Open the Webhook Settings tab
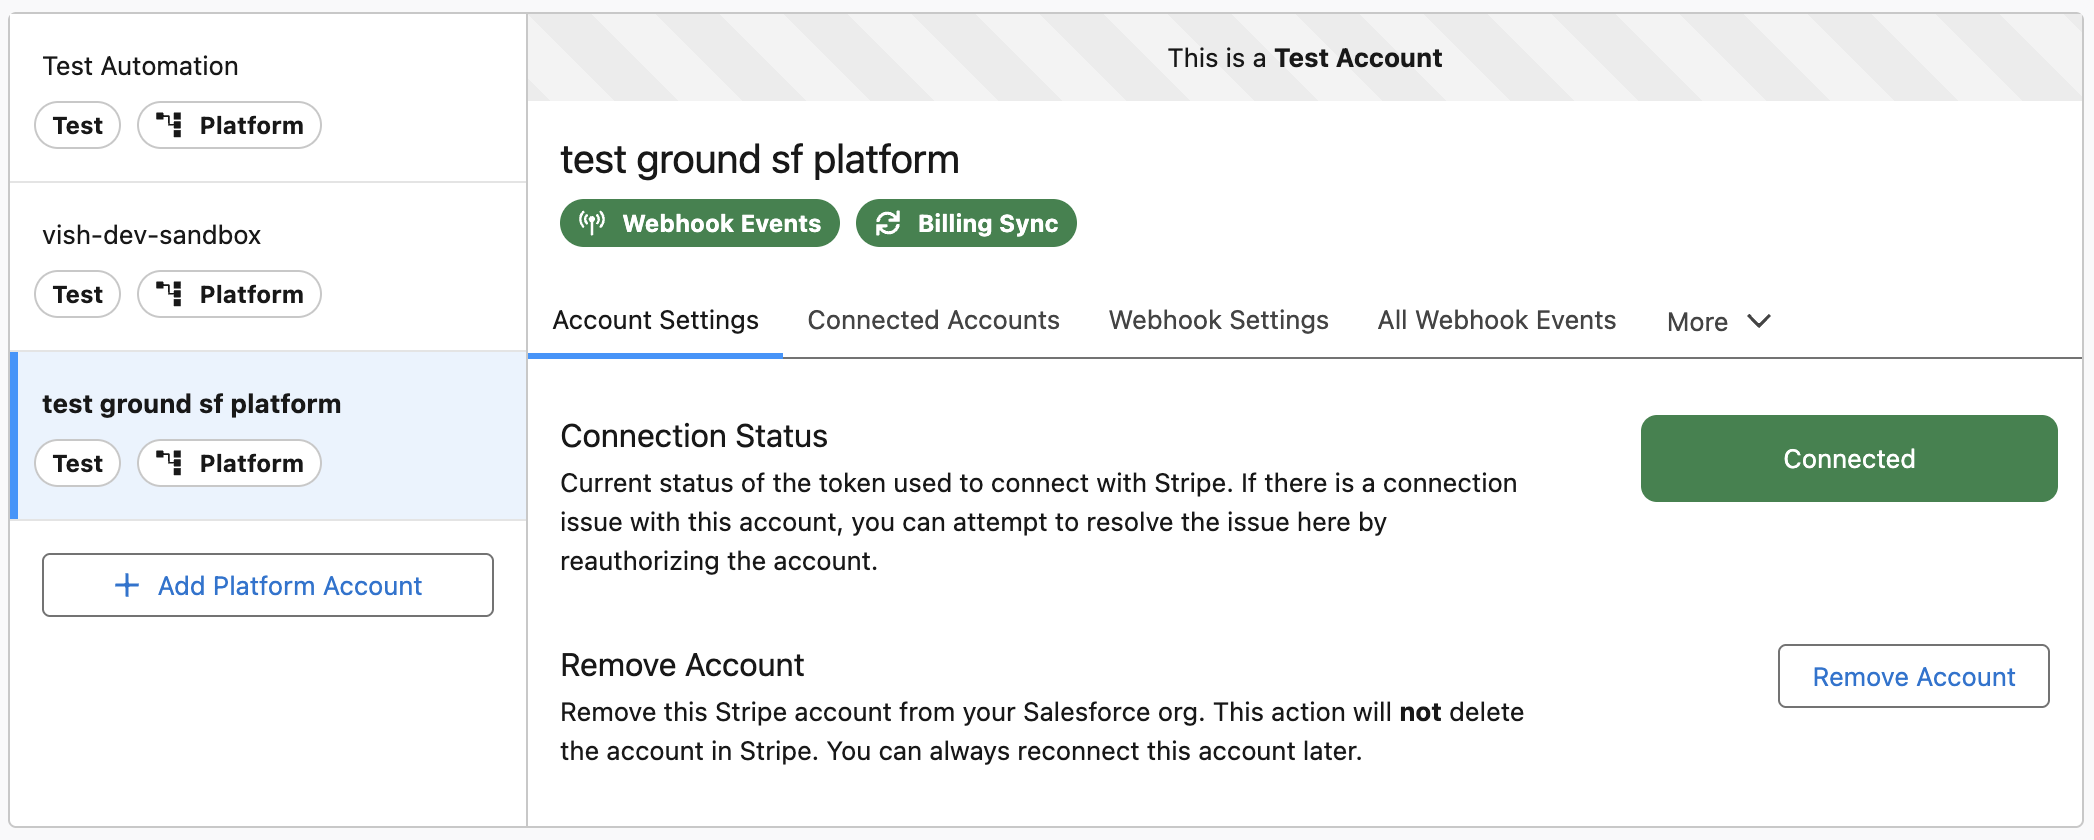Viewport: 2094px width, 840px height. point(1218,320)
